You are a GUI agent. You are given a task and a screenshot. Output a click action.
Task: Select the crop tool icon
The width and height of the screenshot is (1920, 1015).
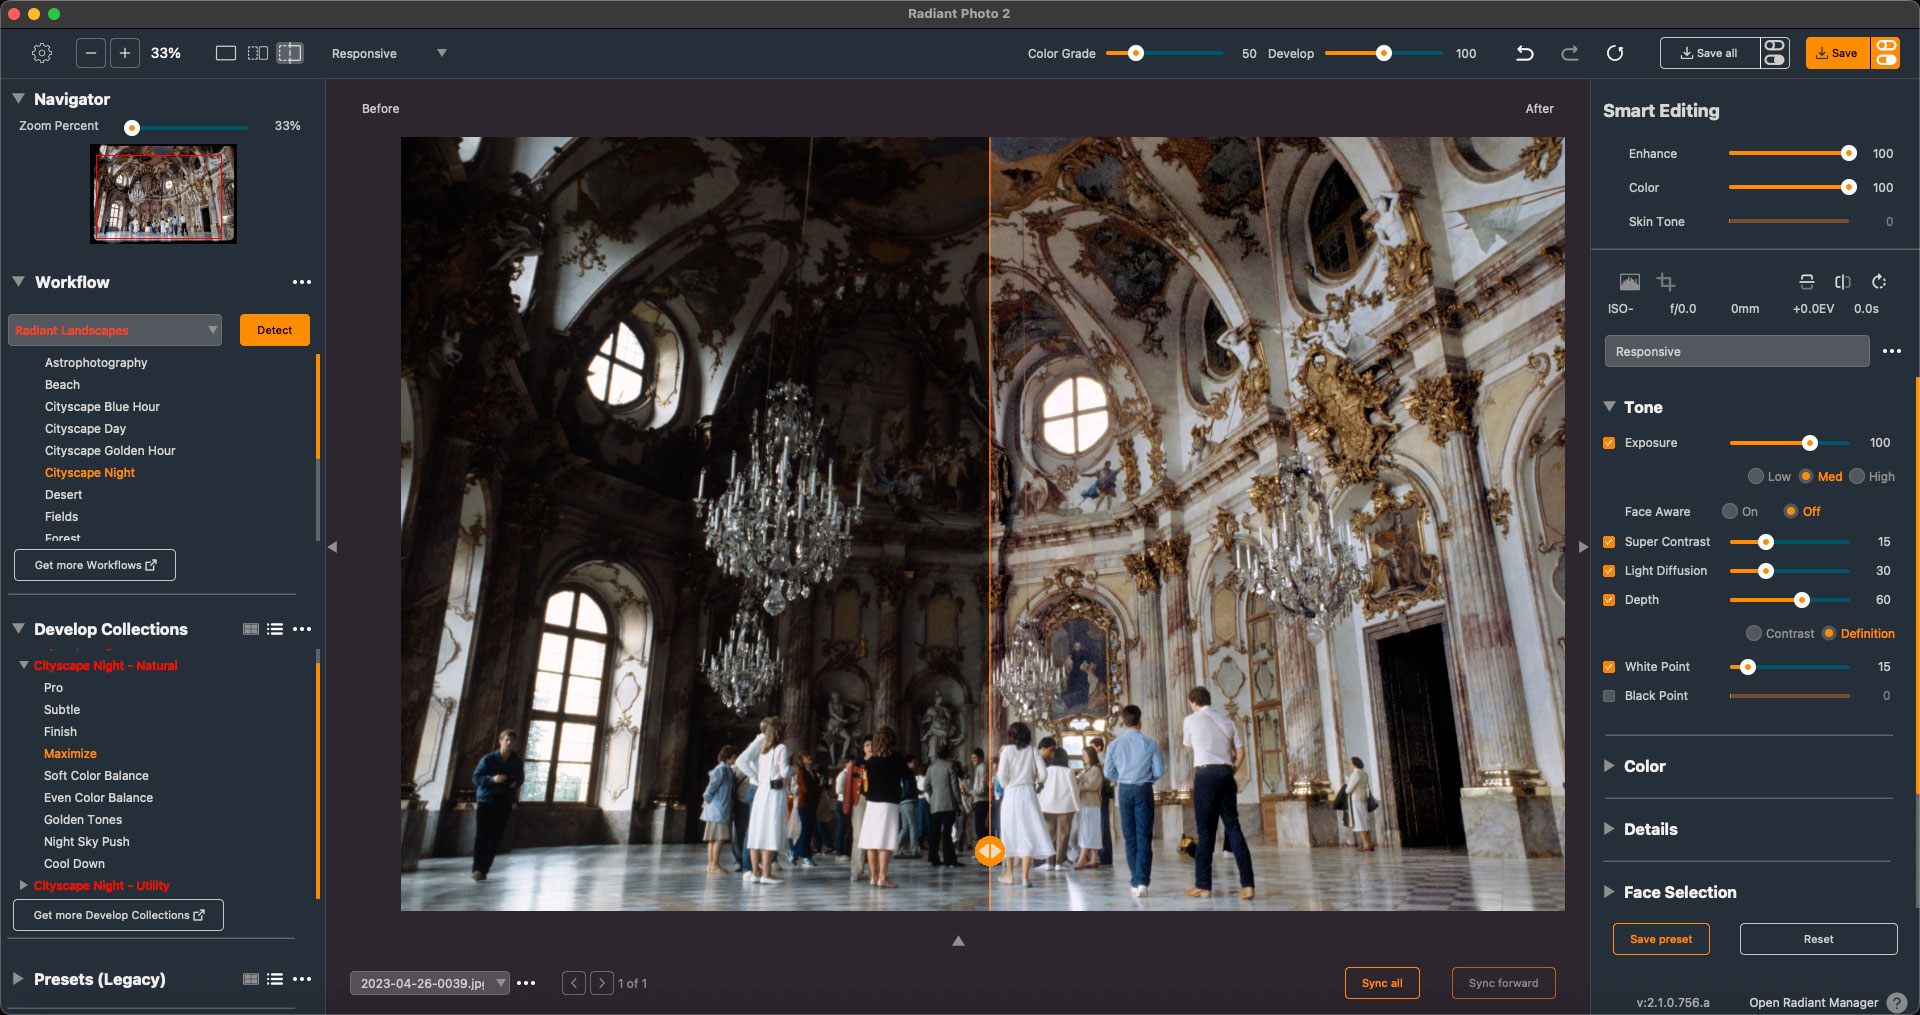(x=1666, y=282)
